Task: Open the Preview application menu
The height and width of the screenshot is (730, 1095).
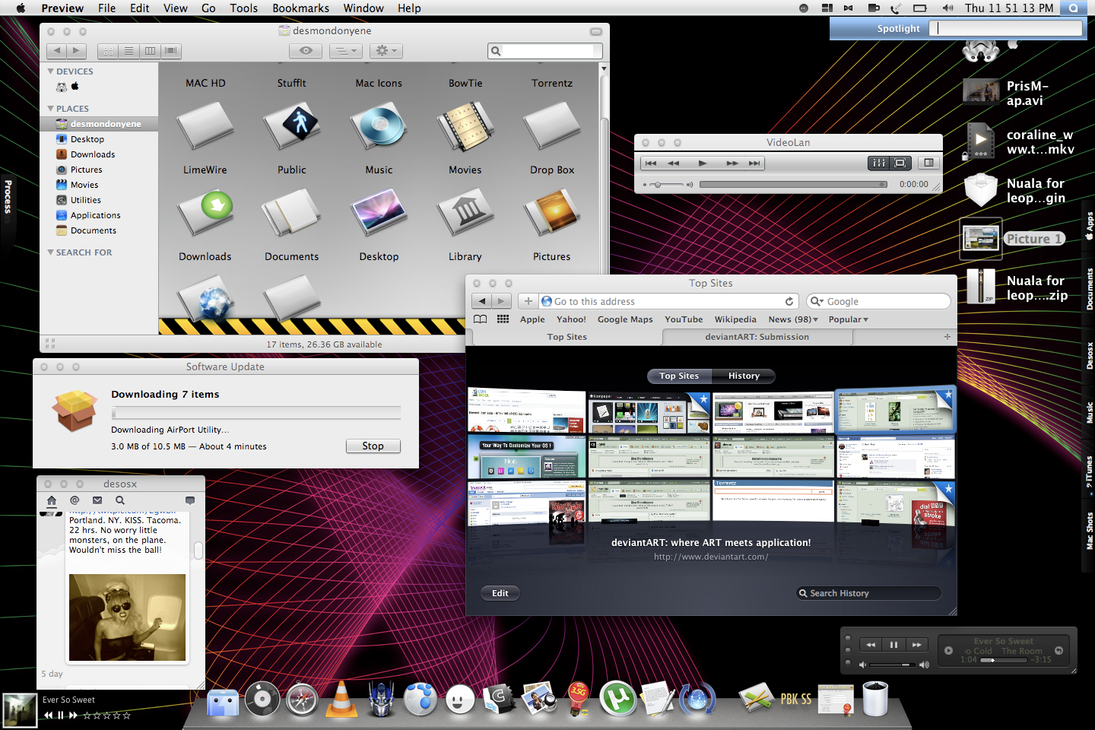Action: click(62, 8)
